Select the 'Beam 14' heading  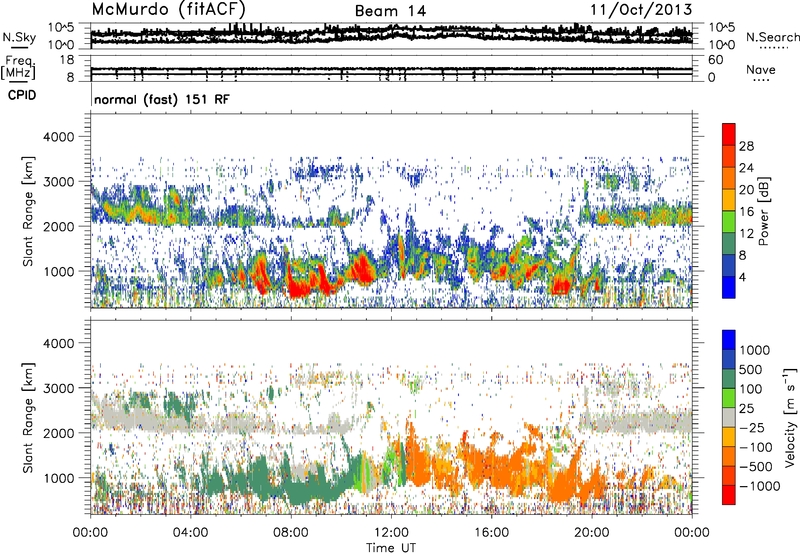390,11
